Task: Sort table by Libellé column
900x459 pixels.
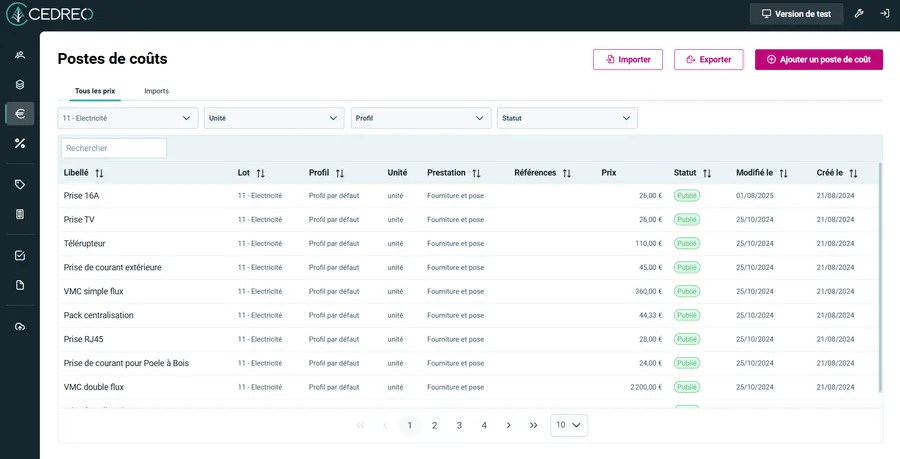Action: [98, 173]
